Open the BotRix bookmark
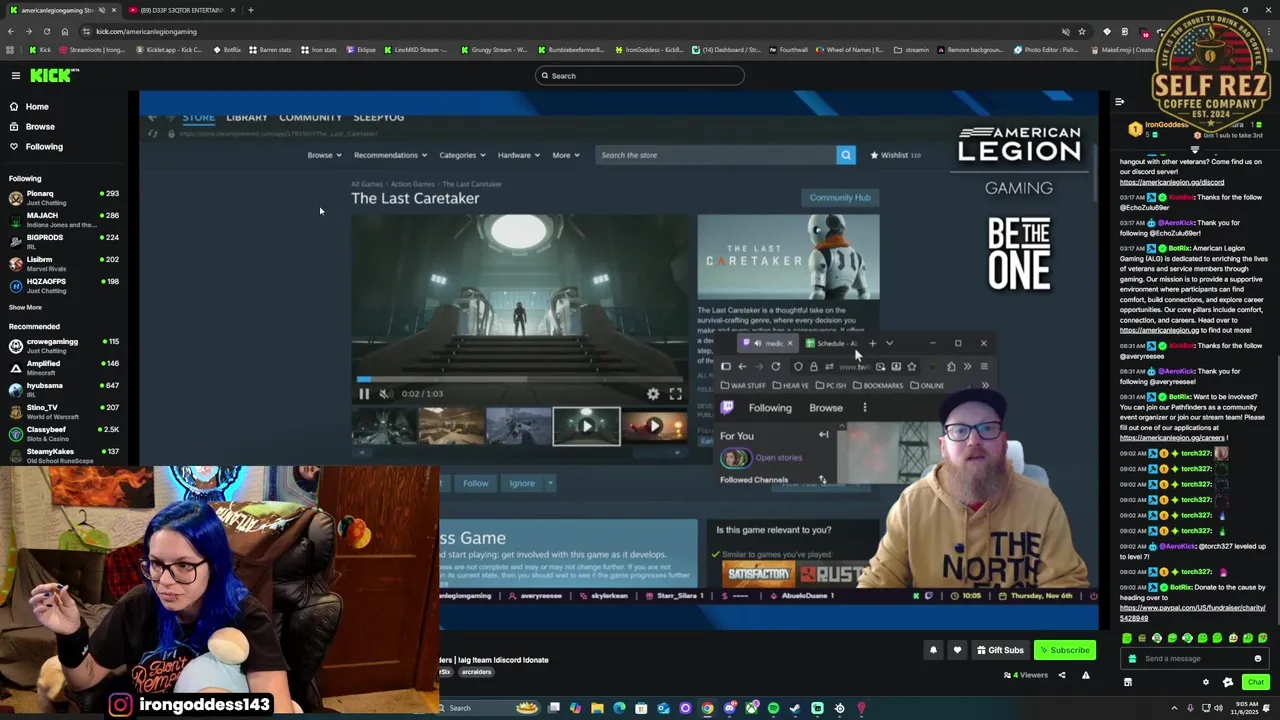 (x=227, y=50)
